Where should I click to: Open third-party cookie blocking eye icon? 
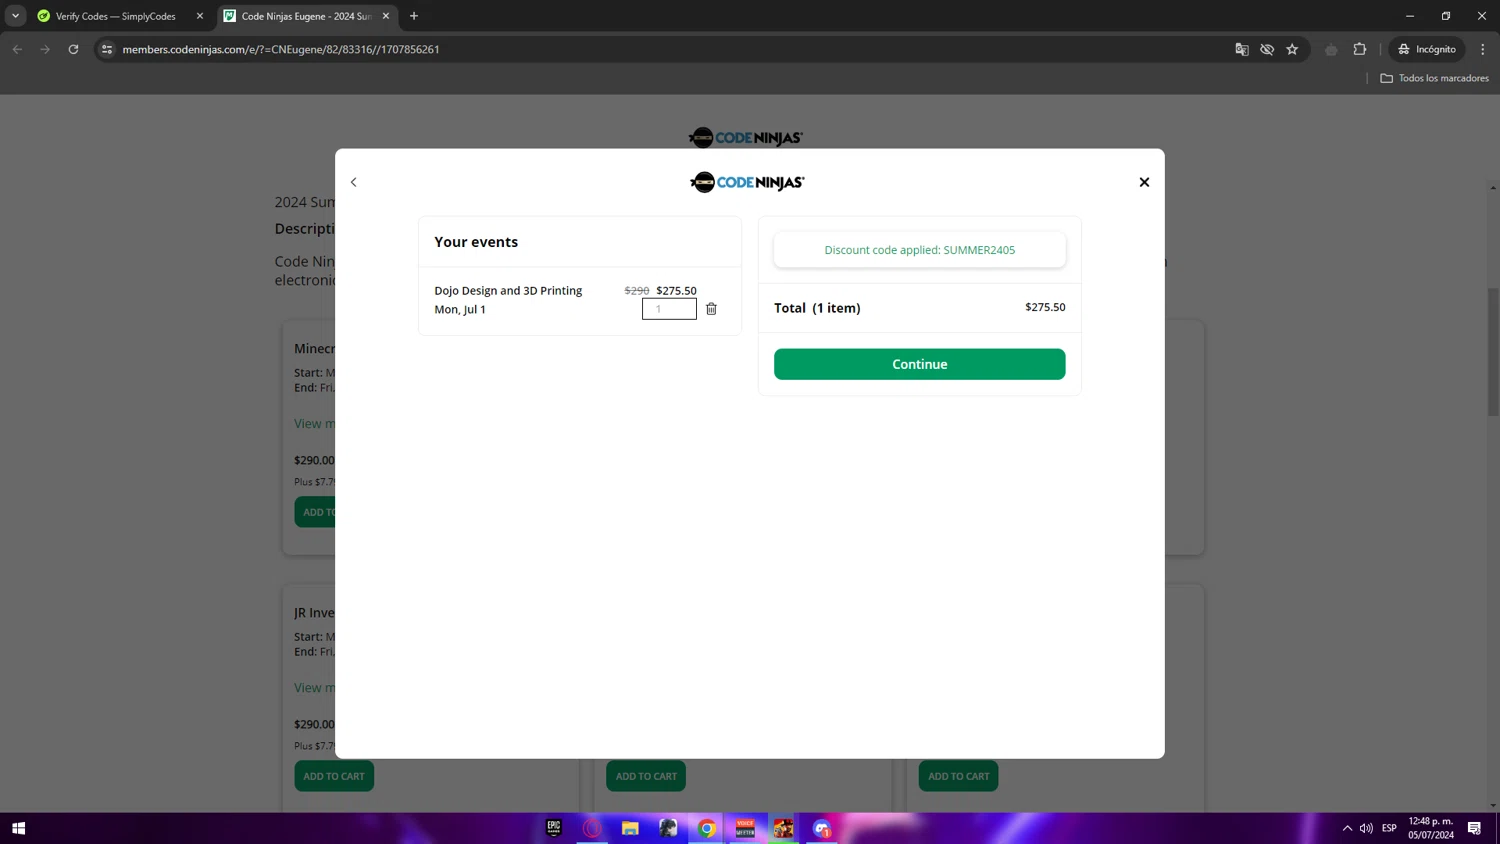(x=1267, y=49)
